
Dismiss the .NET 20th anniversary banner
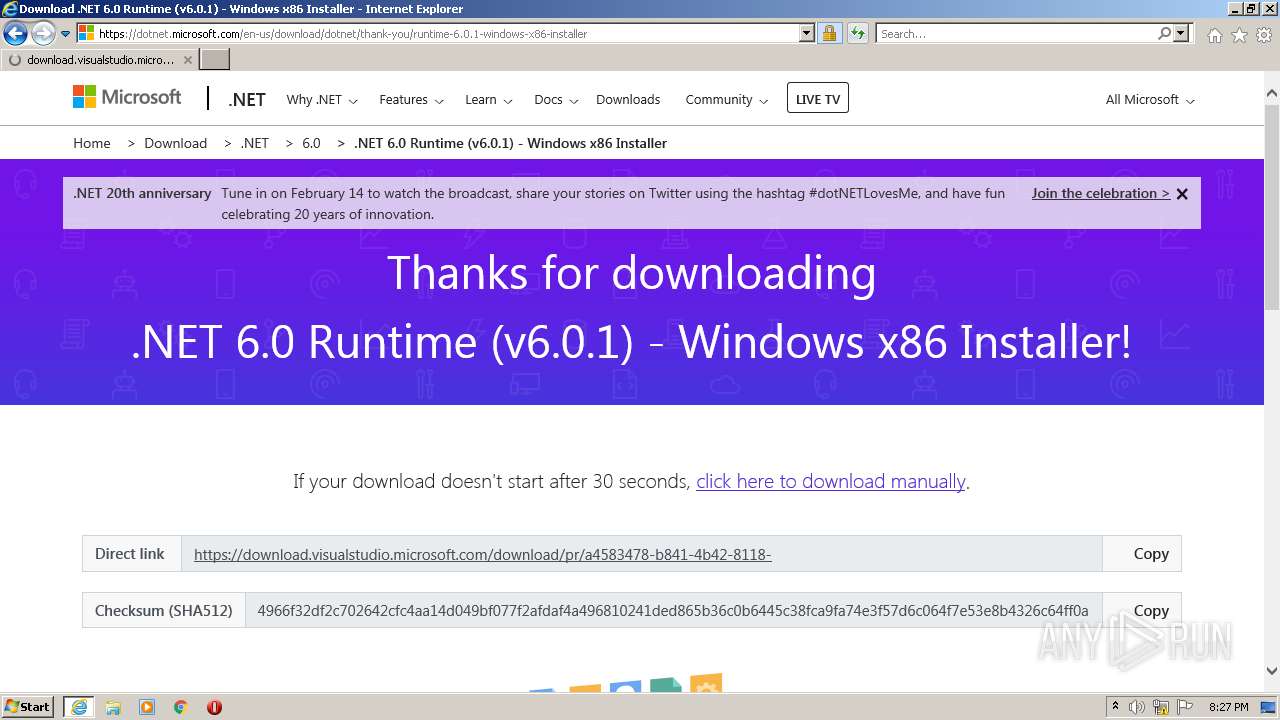pos(1182,194)
